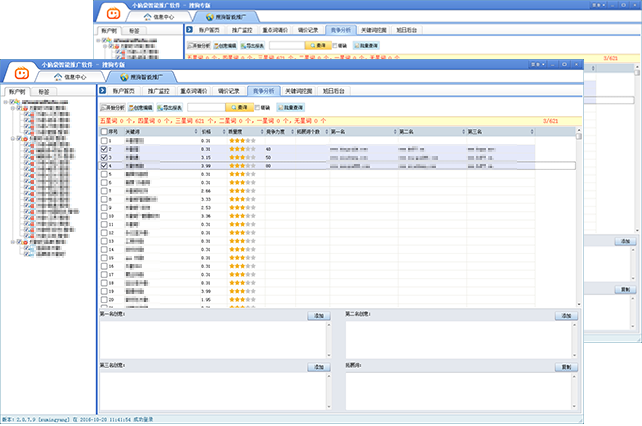Collapse the last plan node in account tree
The image size is (642, 426).
pyautogui.click(x=12, y=241)
